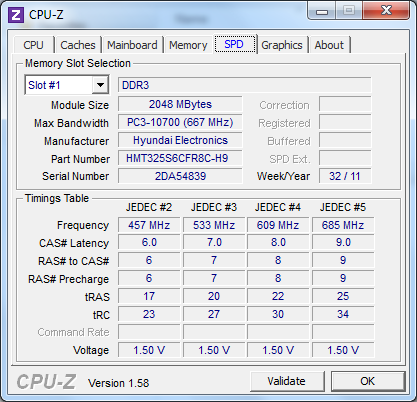Select the Serial Number field 2DA54839
417x402 pixels.
pos(180,176)
